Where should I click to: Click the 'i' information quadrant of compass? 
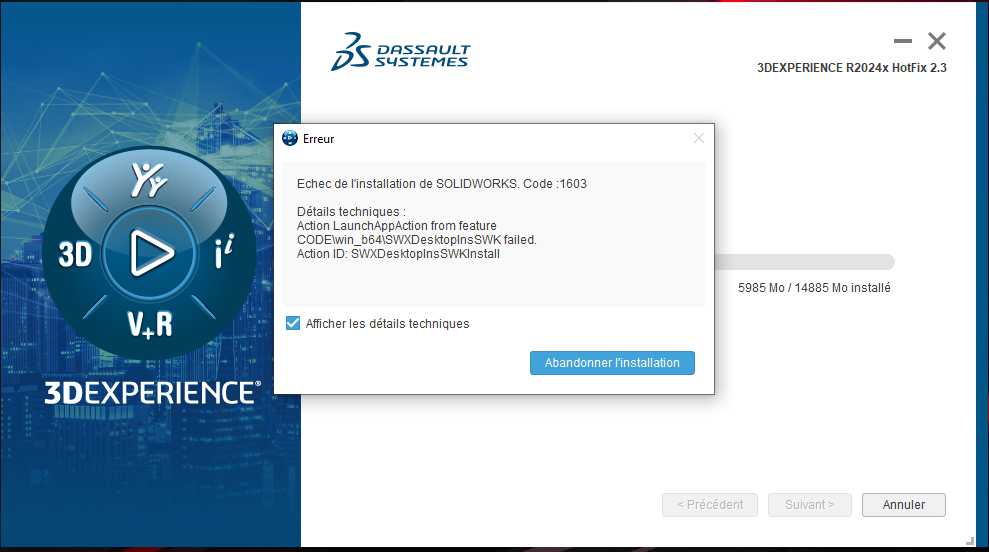pos(225,255)
